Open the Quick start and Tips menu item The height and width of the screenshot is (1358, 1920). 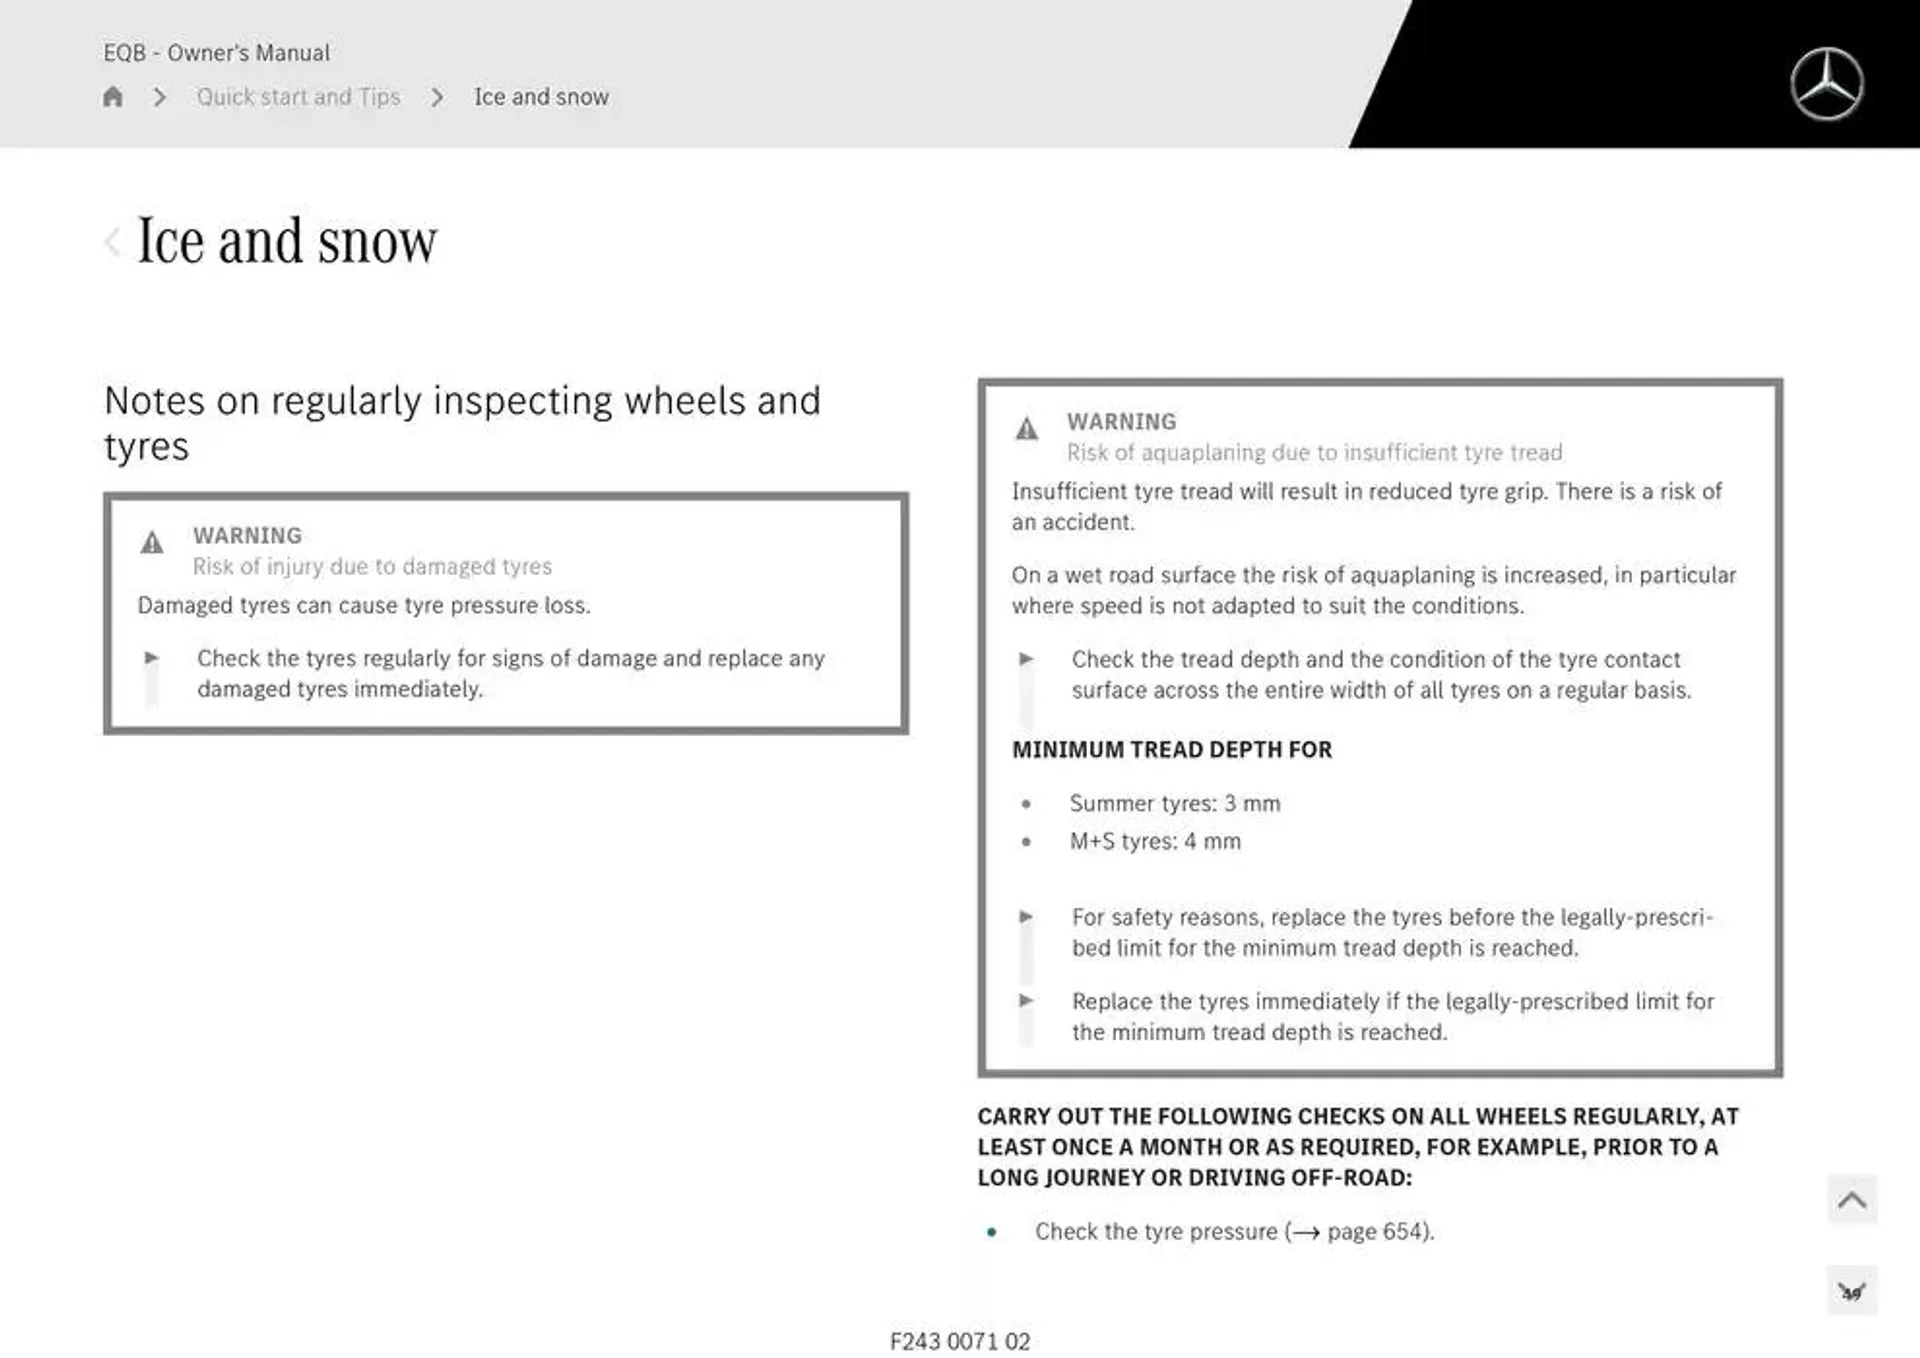(300, 96)
